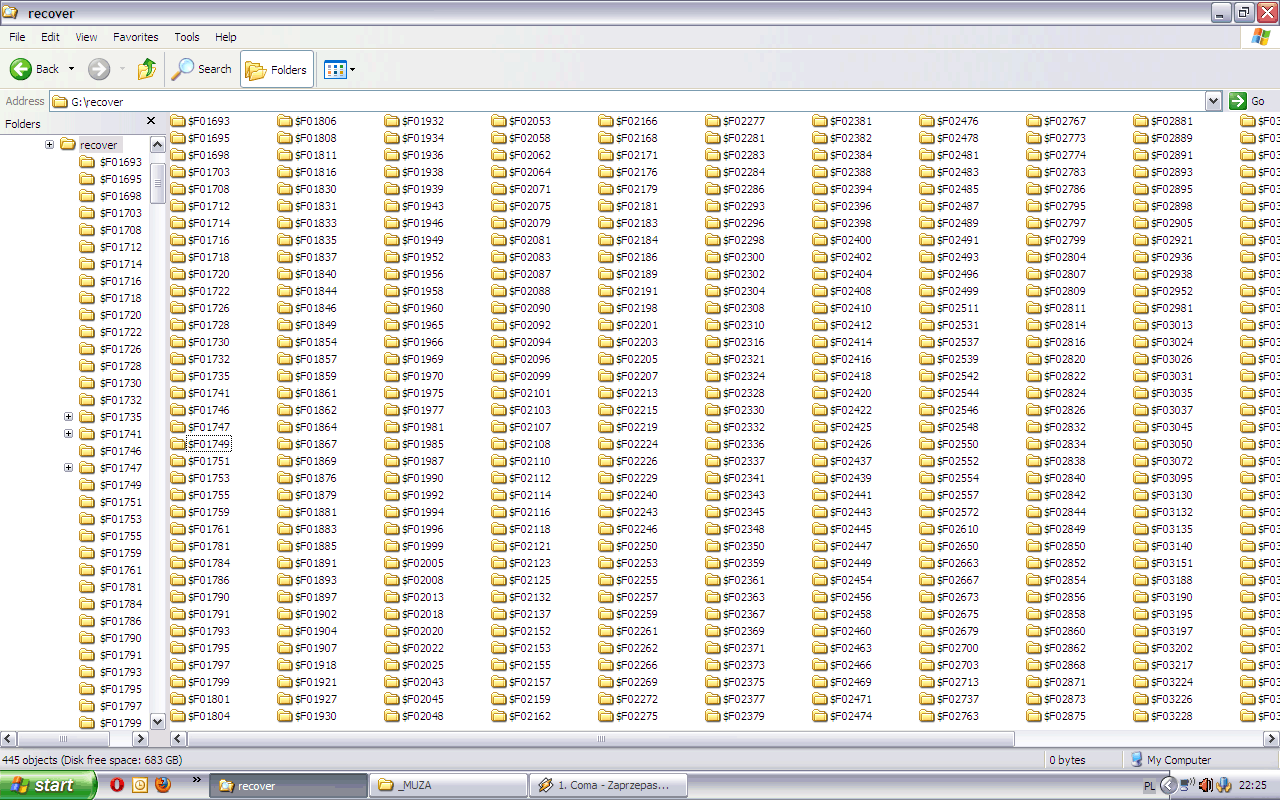Select folder $F02048 in the file list
Image resolution: width=1280 pixels, height=800 pixels.
pyautogui.click(x=413, y=716)
